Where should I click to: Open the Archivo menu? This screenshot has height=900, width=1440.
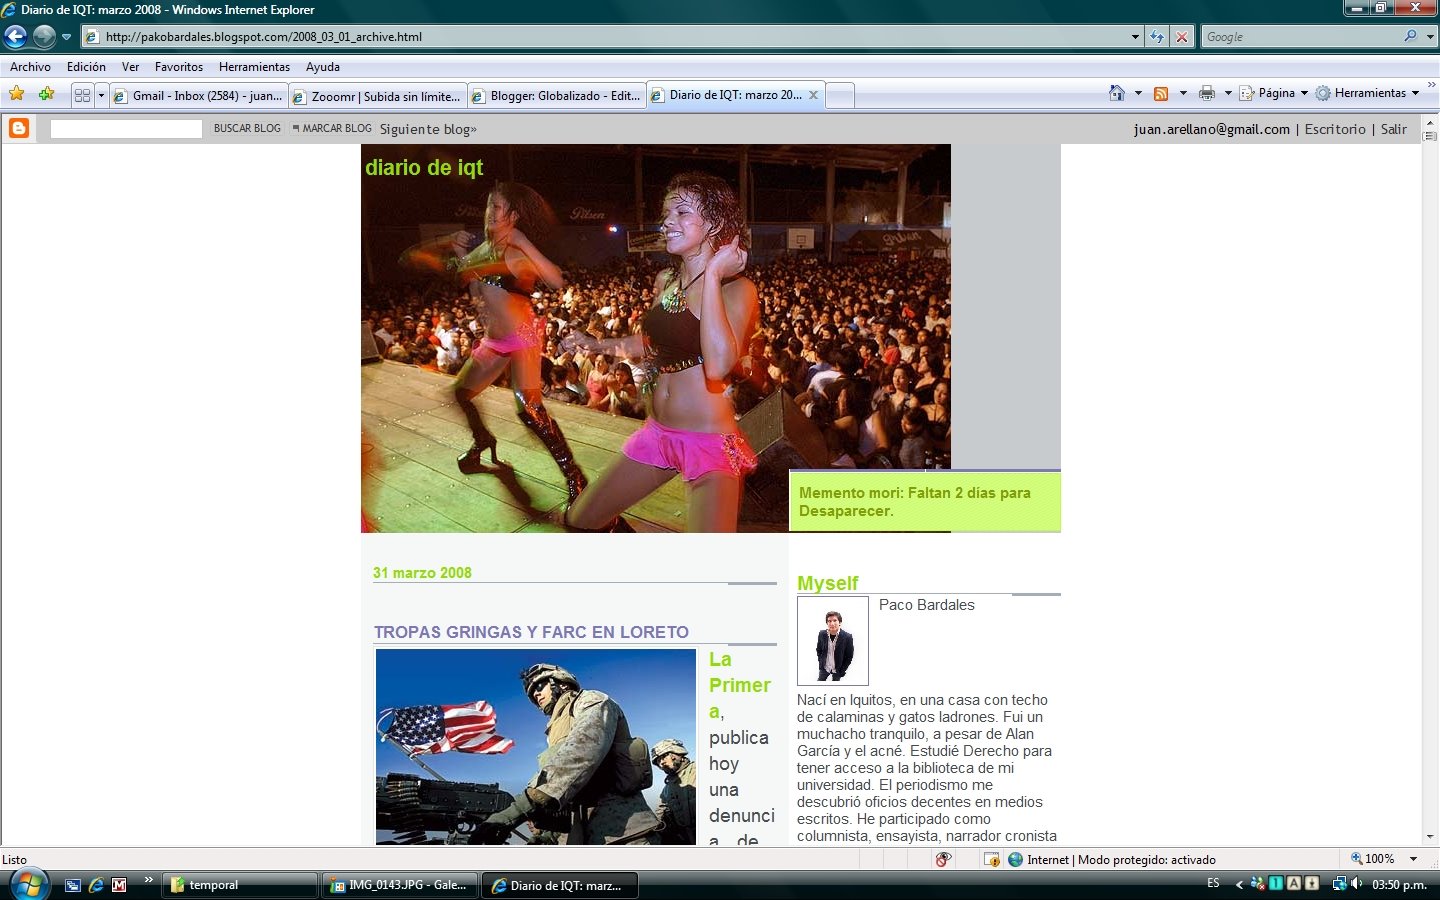[30, 67]
